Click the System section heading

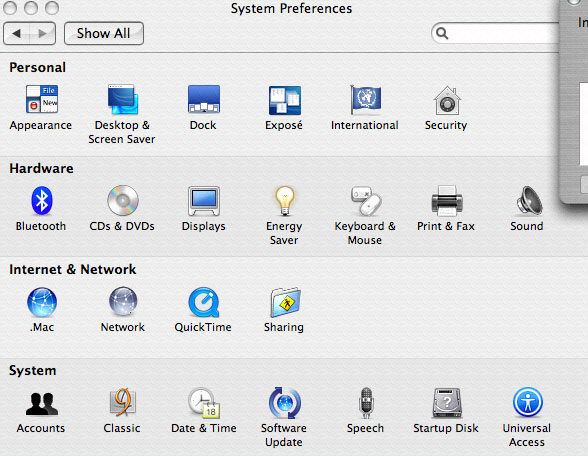coord(33,370)
